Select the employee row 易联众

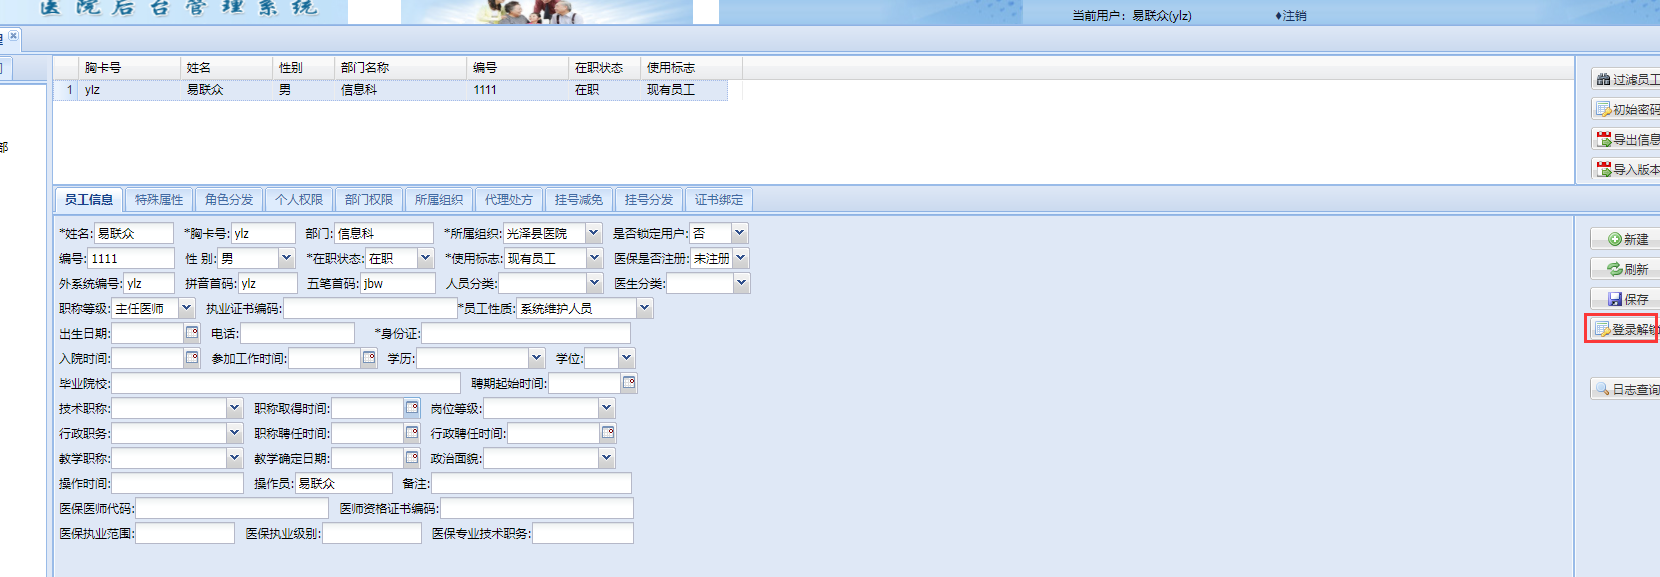tap(390, 90)
